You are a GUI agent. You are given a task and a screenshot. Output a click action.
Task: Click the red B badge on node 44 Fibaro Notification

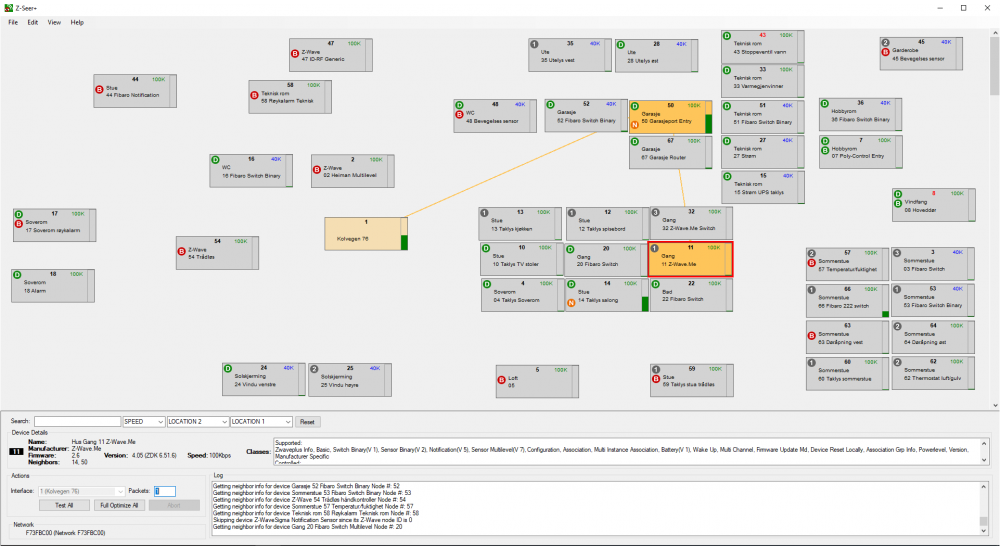[99, 88]
